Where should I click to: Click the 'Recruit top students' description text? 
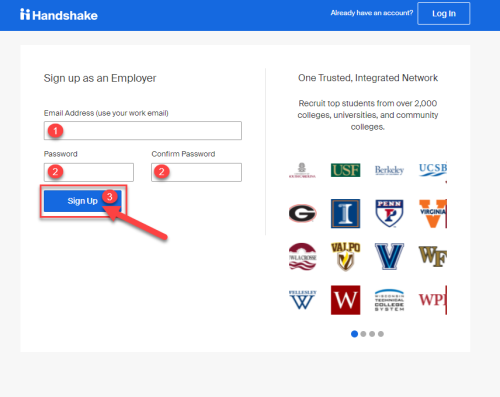click(x=368, y=115)
